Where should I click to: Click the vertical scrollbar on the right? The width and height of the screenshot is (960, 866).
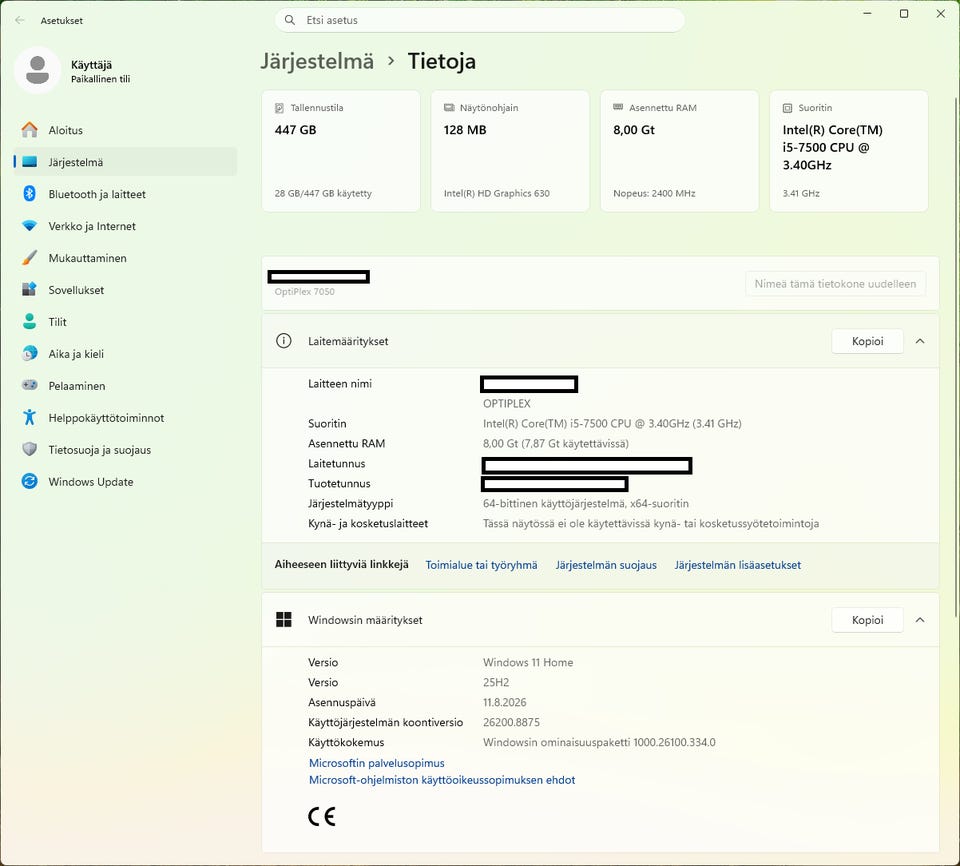956,355
